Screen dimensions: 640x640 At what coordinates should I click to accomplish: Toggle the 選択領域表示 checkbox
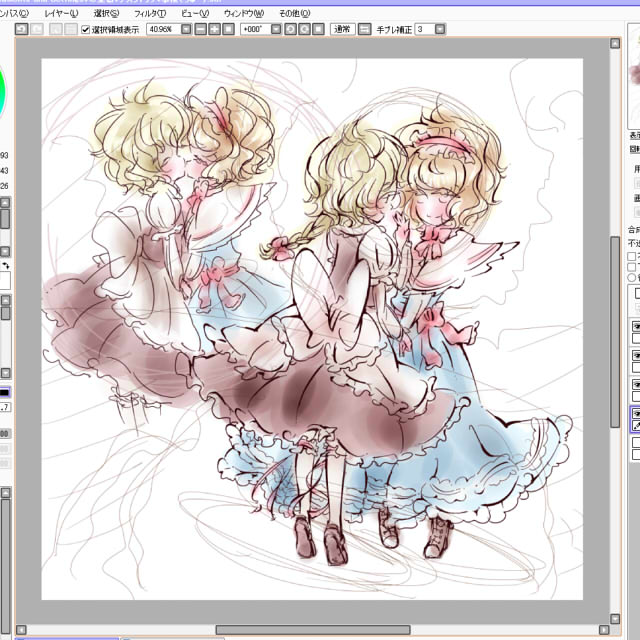pyautogui.click(x=85, y=30)
